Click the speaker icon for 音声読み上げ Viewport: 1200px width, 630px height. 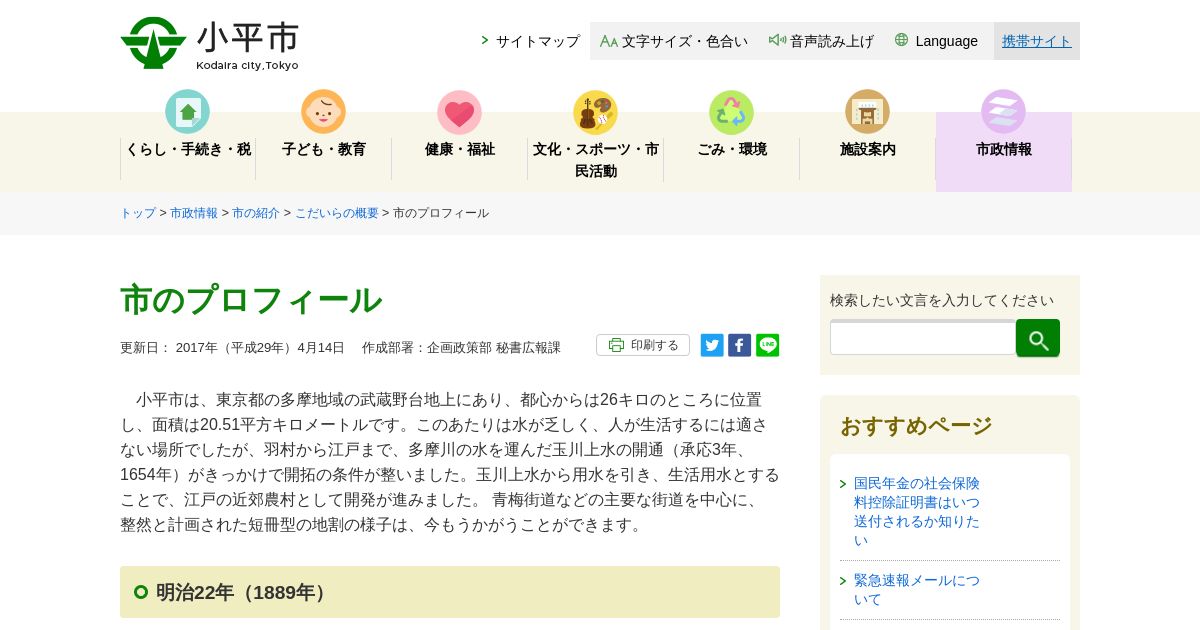click(x=777, y=40)
